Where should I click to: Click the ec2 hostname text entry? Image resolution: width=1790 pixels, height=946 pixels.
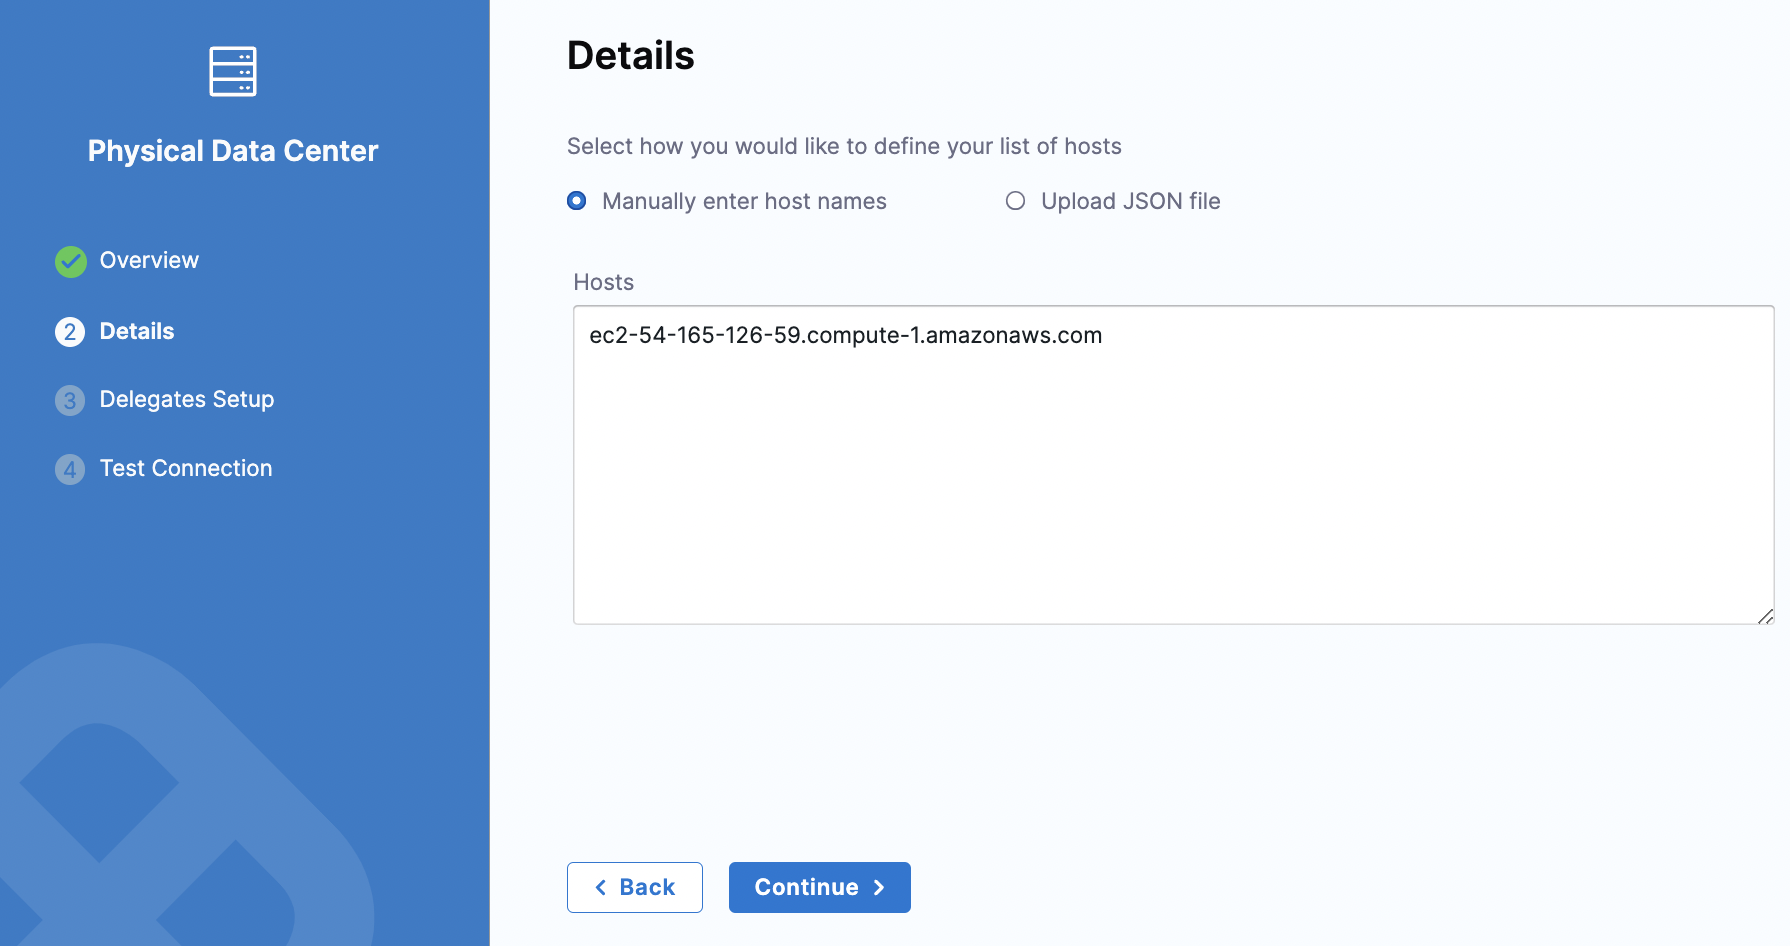pyautogui.click(x=845, y=336)
